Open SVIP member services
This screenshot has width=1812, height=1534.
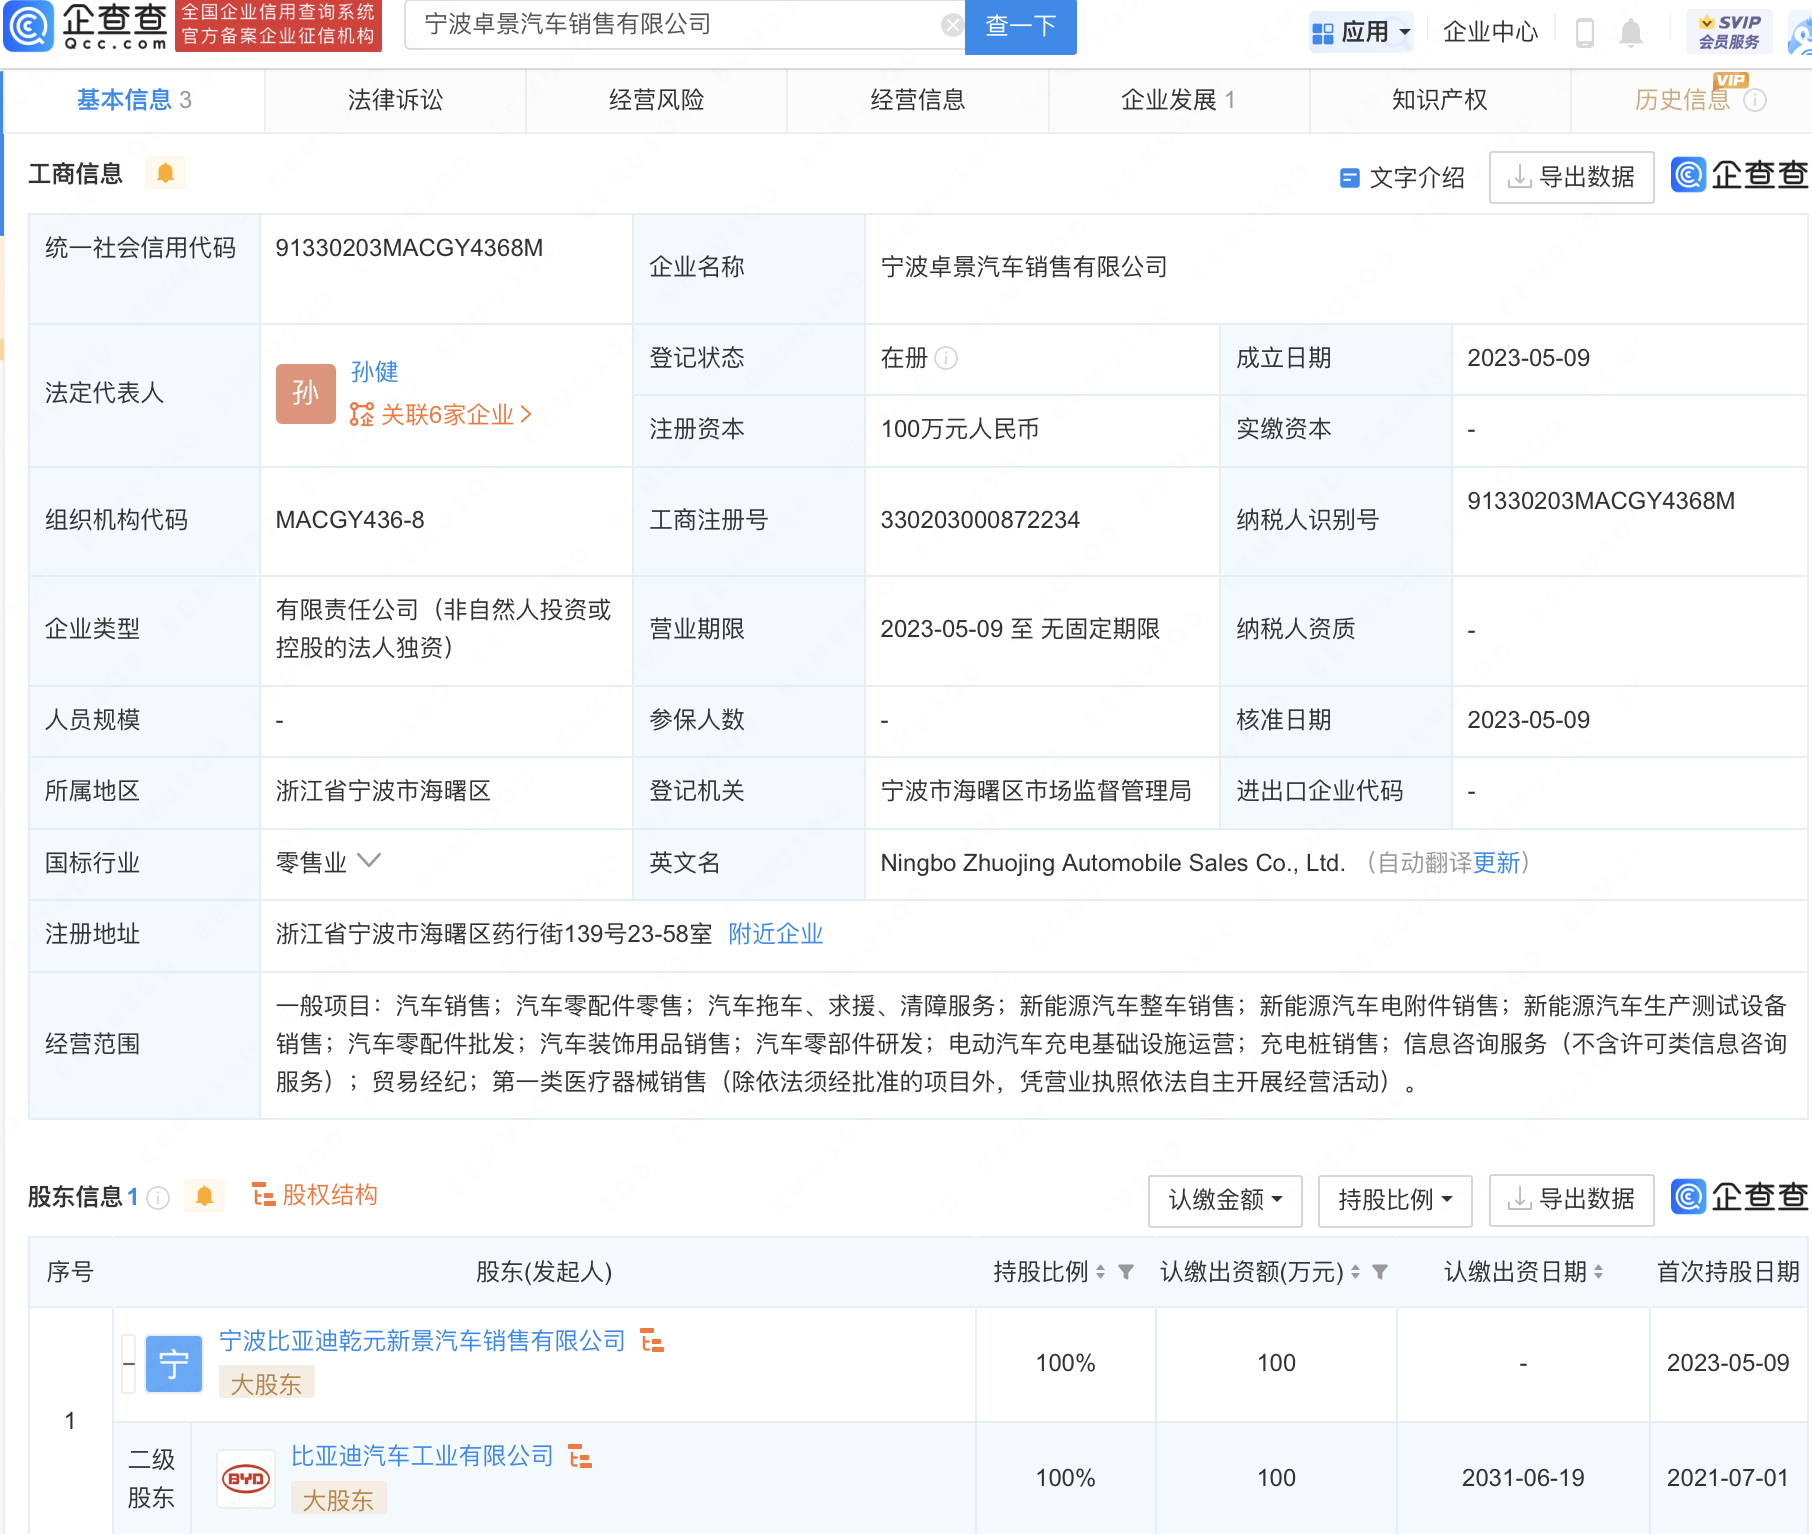(x=1730, y=31)
